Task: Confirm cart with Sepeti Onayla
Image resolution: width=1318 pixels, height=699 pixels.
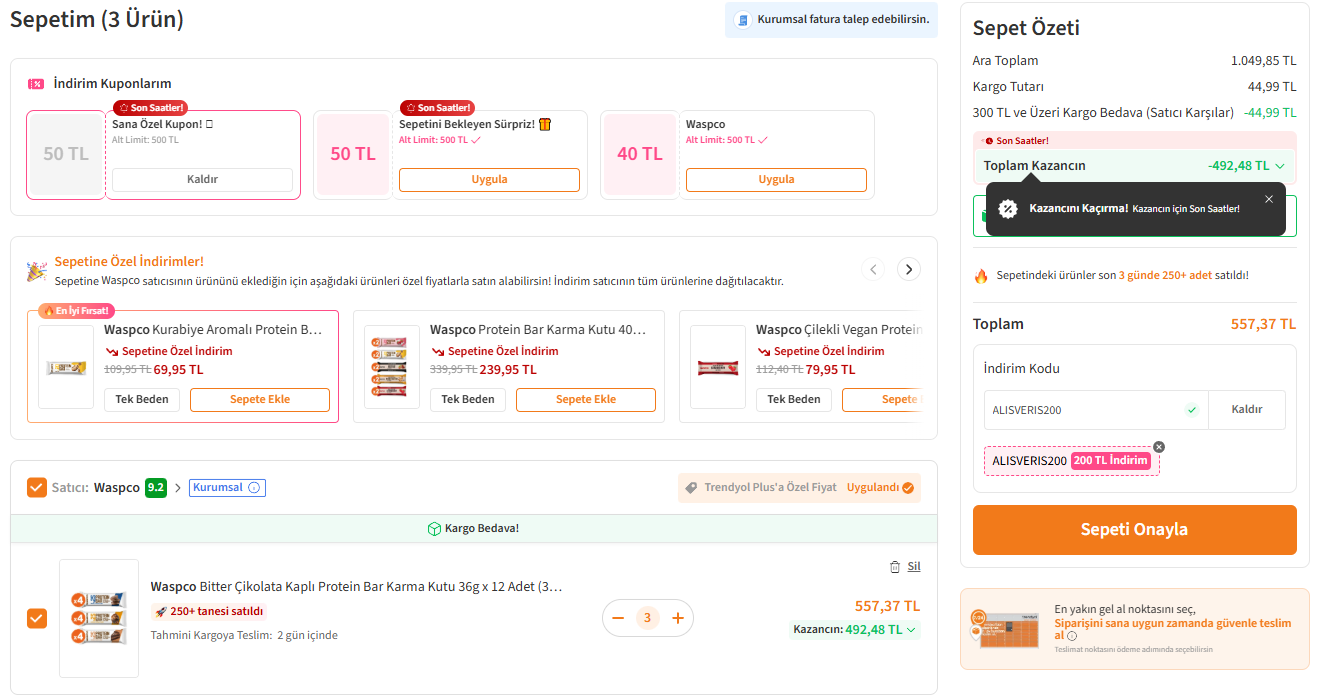Action: coord(1134,530)
